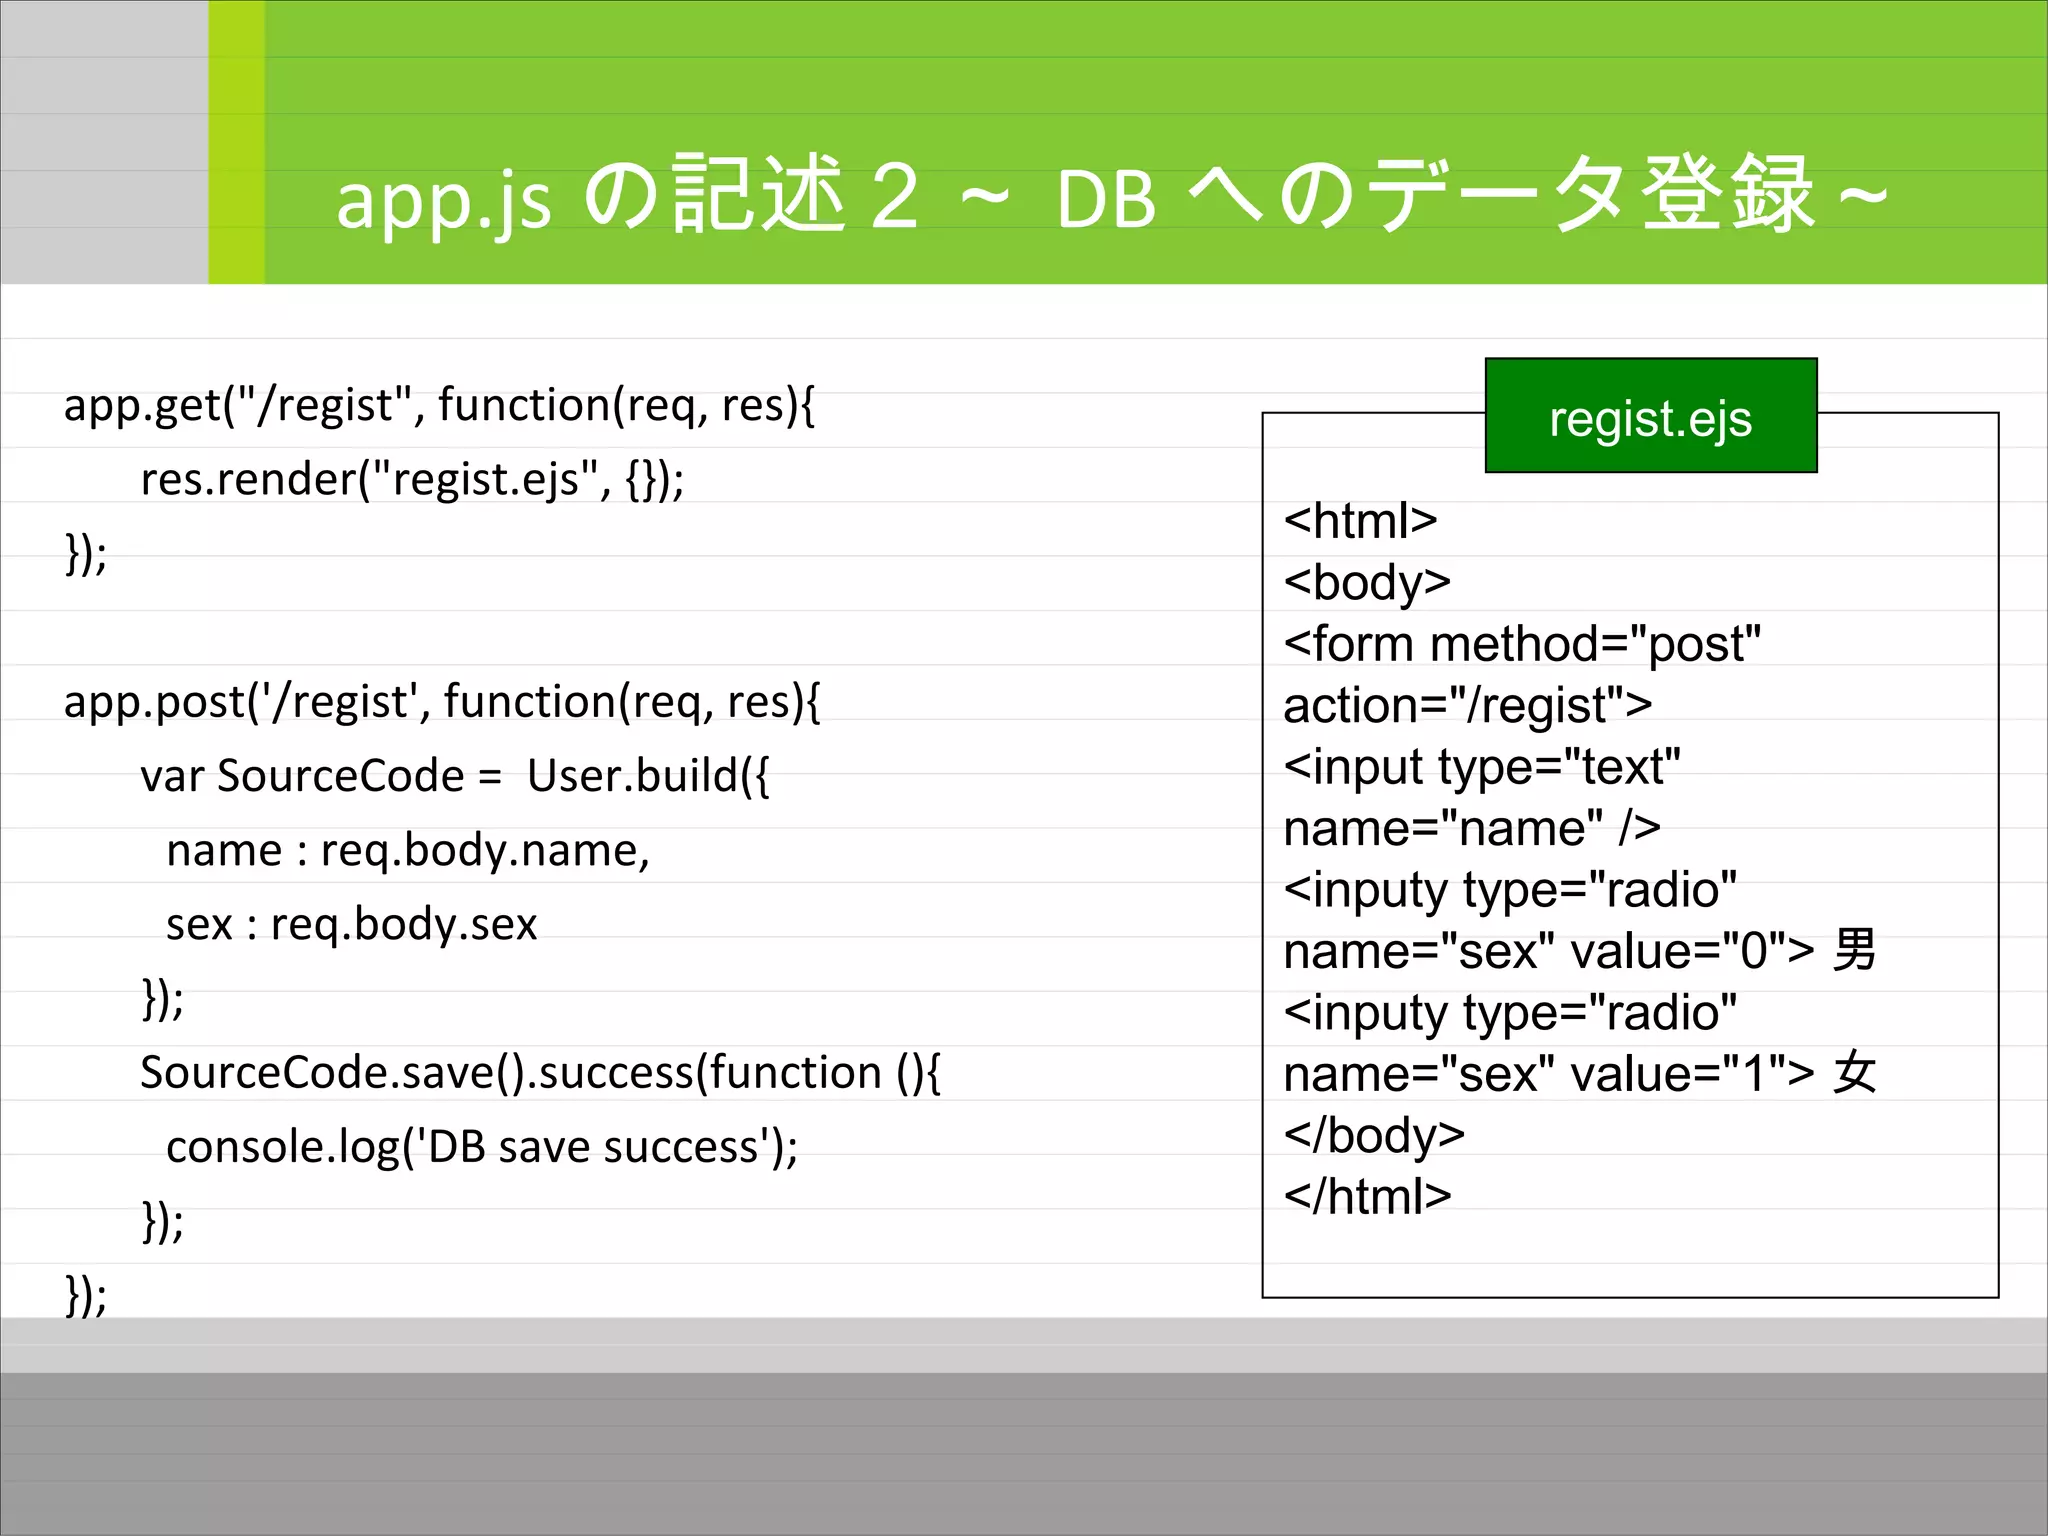This screenshot has height=1536, width=2048.
Task: Click the '<body>' opening tag text
Action: [x=1367, y=583]
